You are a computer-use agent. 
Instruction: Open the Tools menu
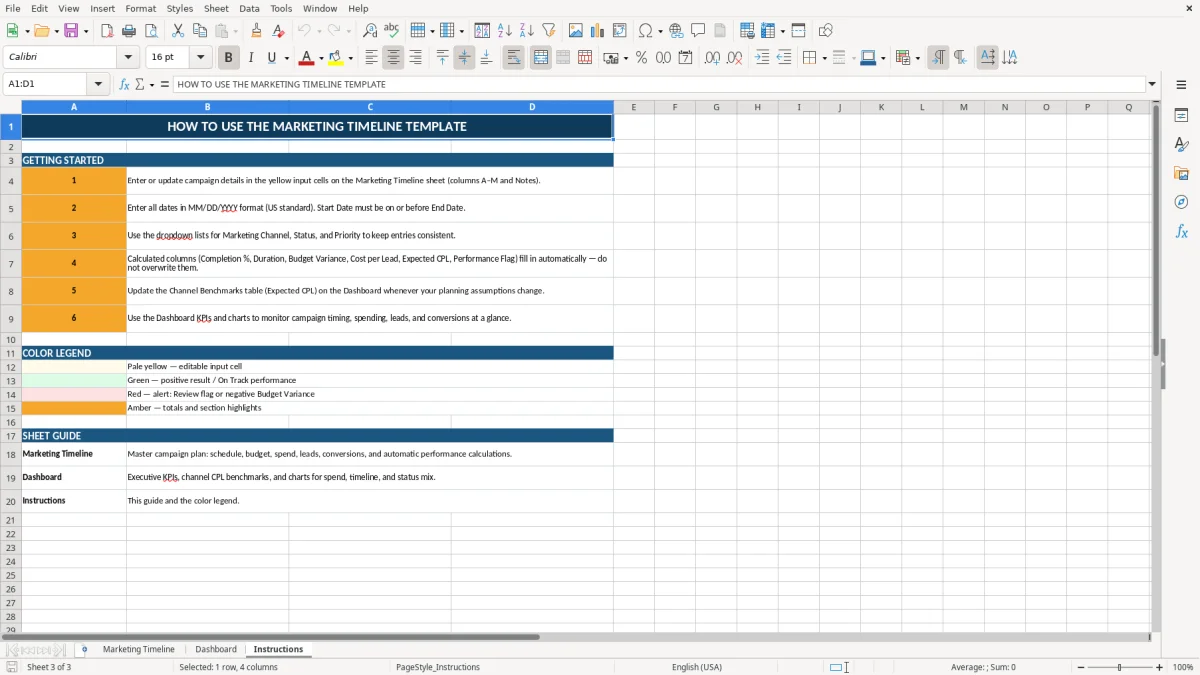pos(281,8)
